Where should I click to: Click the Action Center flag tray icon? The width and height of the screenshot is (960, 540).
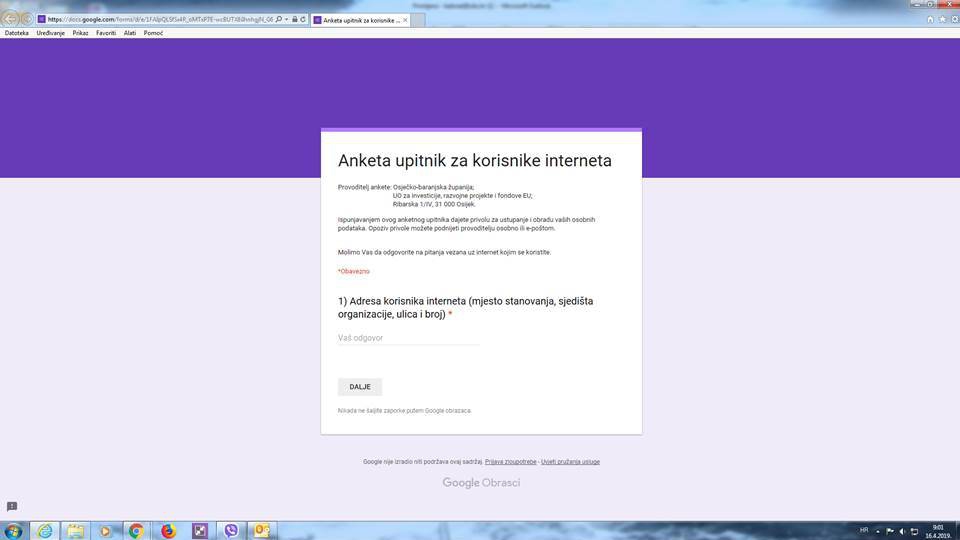click(x=890, y=531)
